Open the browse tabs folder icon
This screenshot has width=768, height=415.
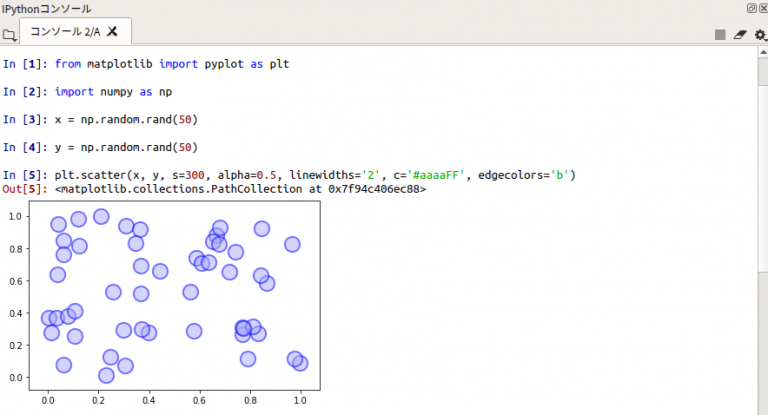(x=9, y=34)
